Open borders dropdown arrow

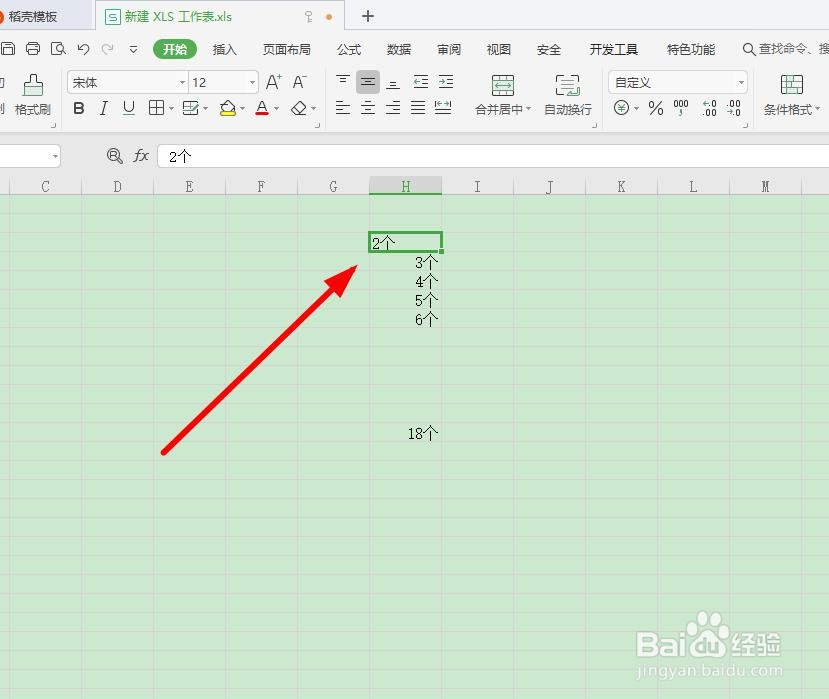[171, 109]
